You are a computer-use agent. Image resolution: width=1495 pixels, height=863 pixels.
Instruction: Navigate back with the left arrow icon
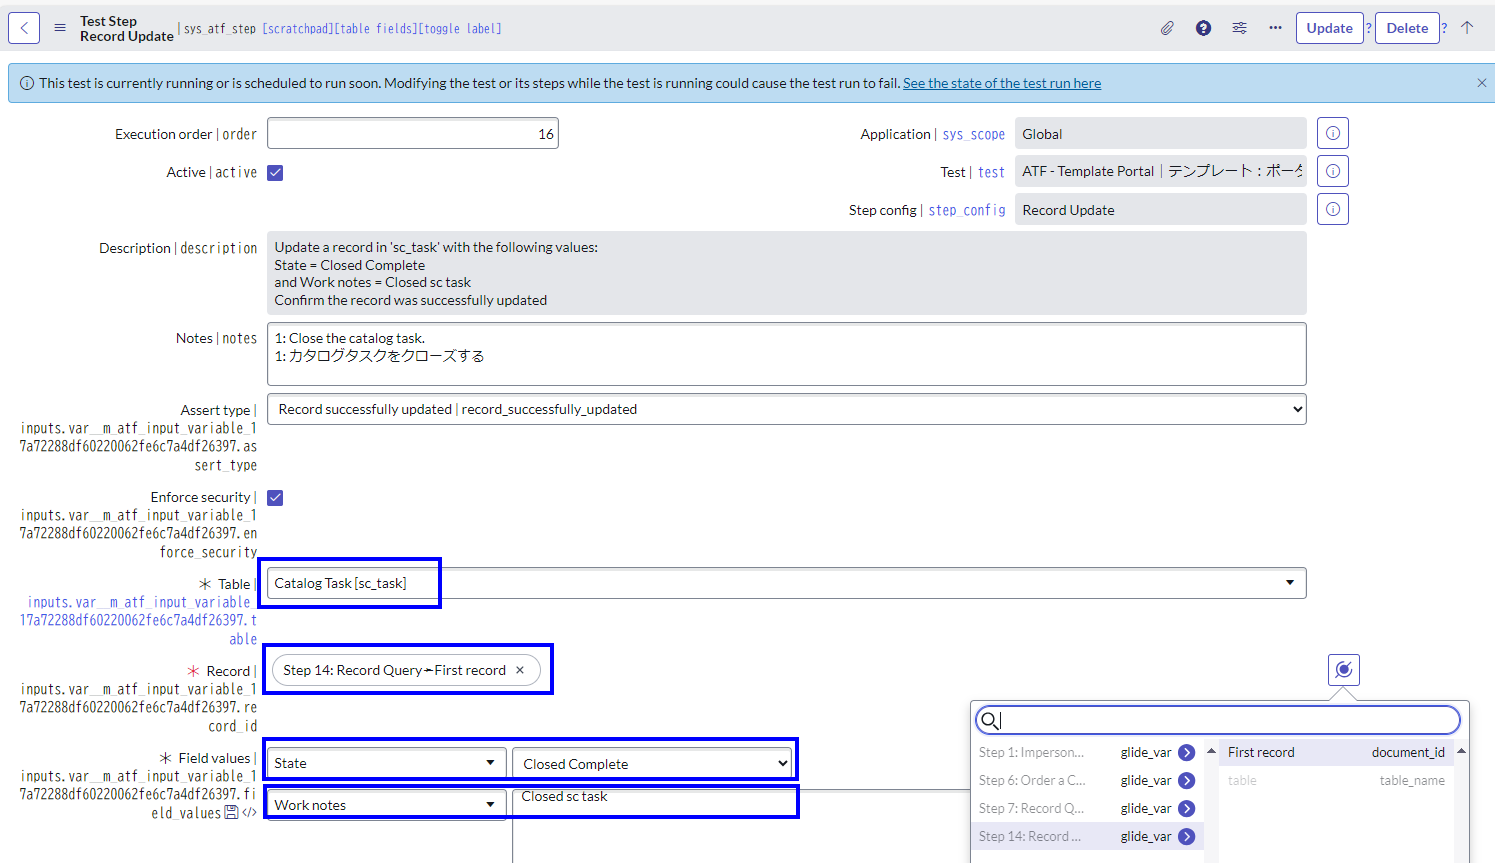[x=23, y=27]
